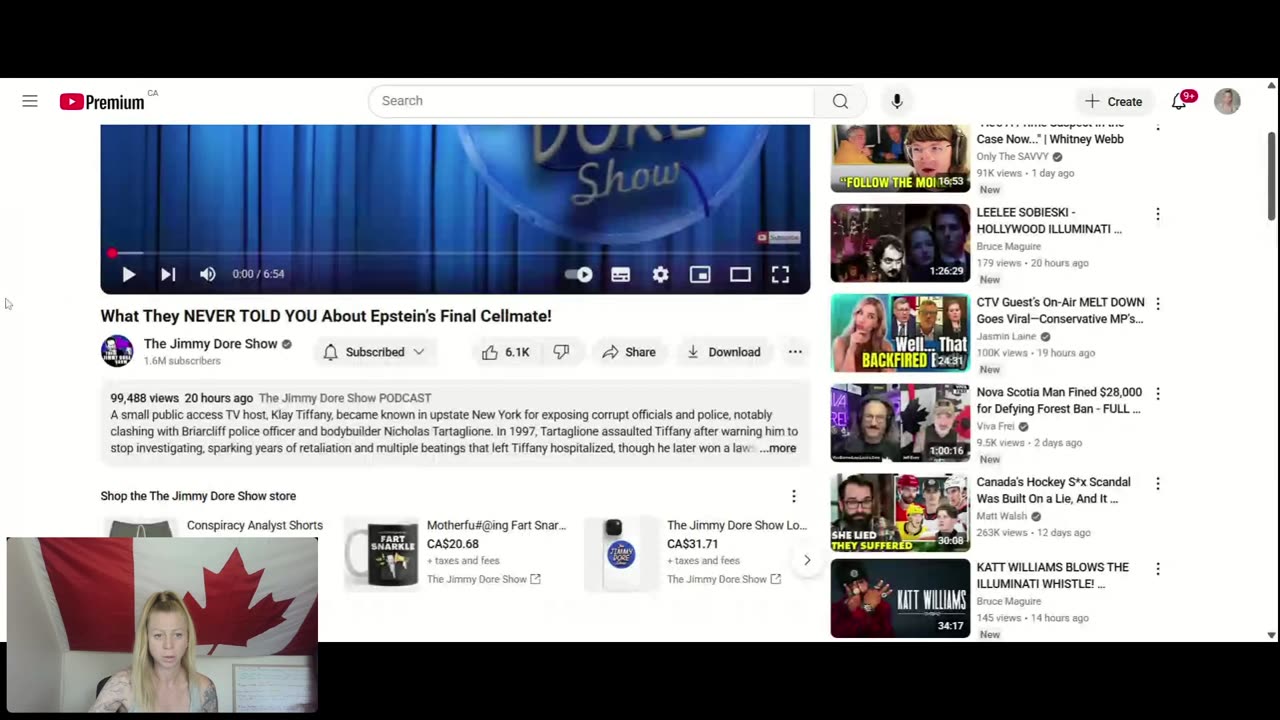Open options for Nova Scotia video
The image size is (1280, 720).
pos(1158,394)
